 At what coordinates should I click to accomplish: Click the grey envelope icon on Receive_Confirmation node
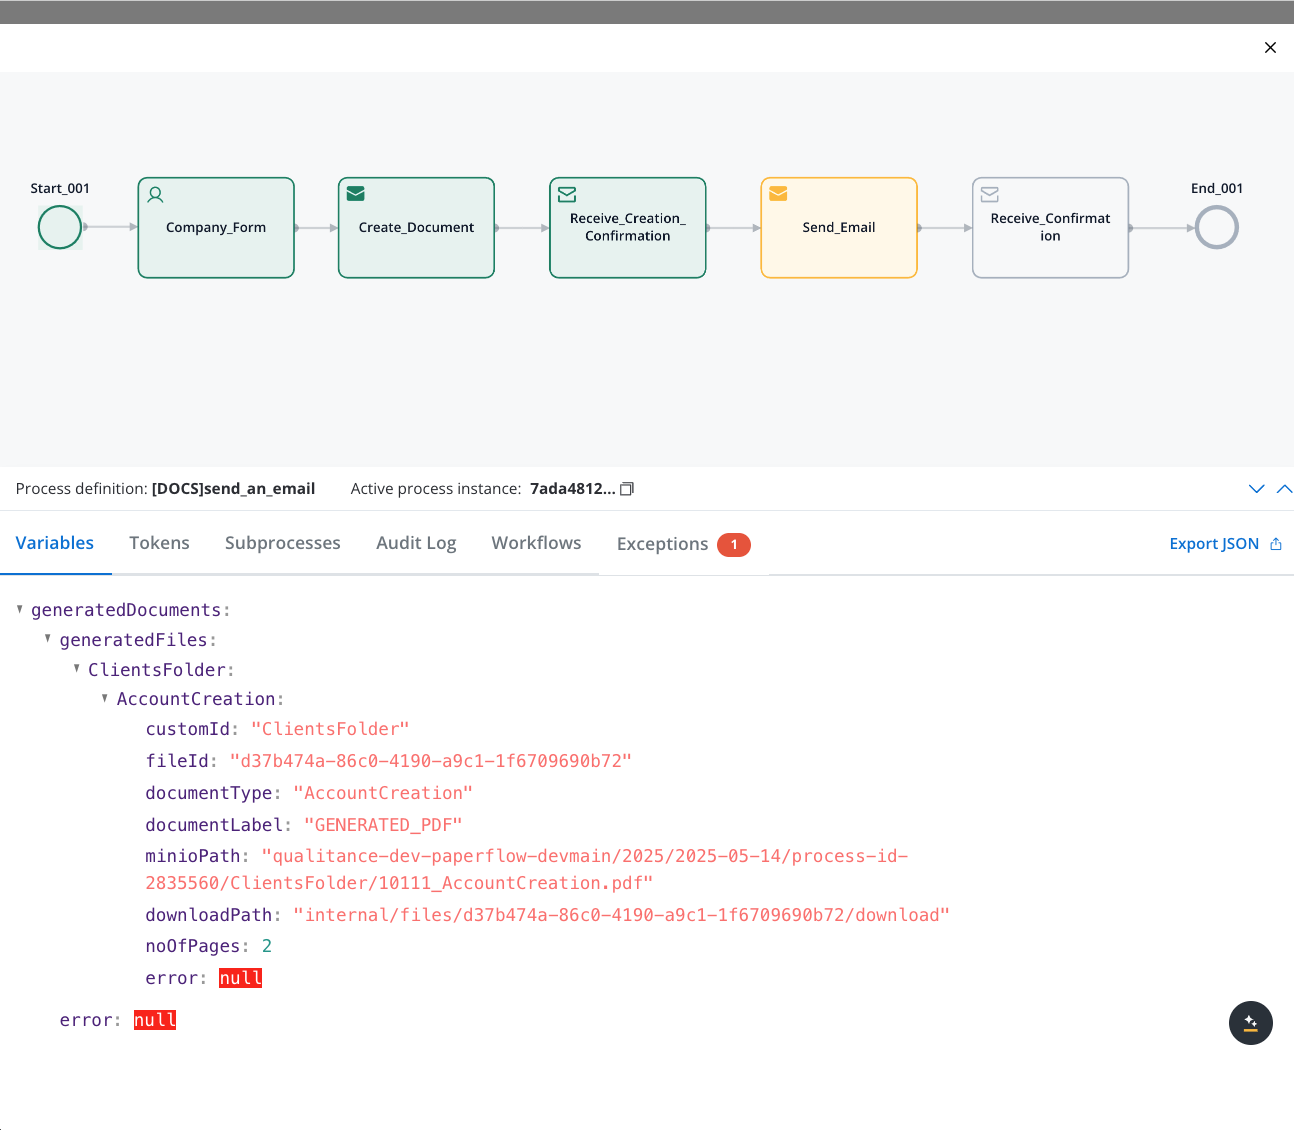coord(990,194)
